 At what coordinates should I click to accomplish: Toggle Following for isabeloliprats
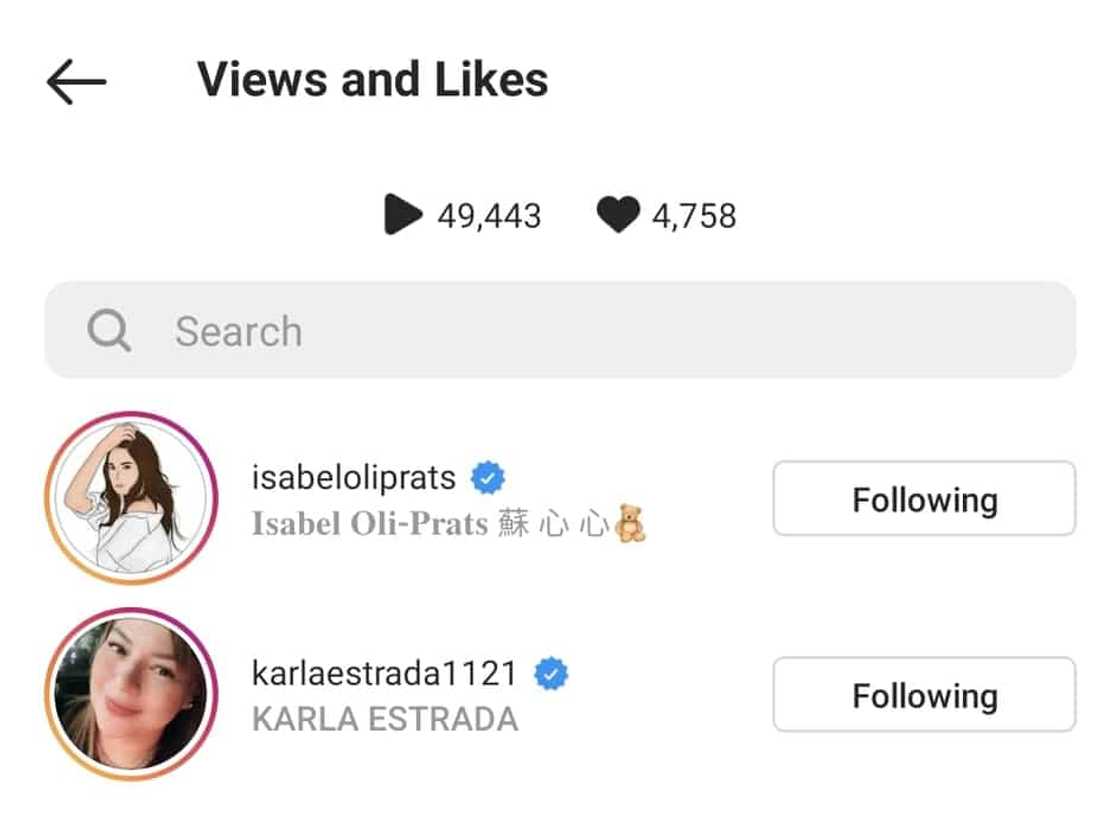[924, 499]
